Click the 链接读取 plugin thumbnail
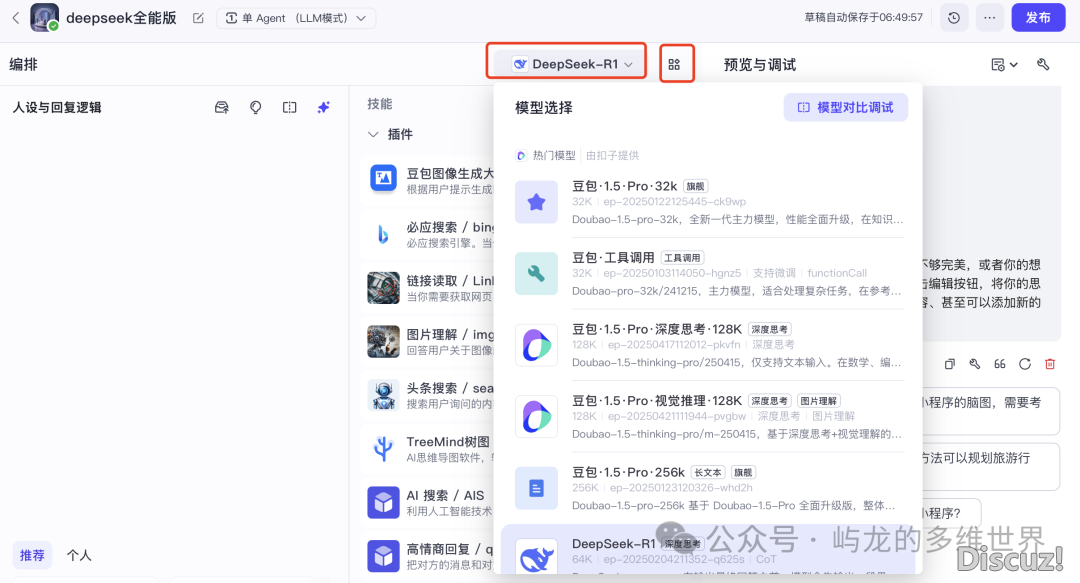 [384, 288]
